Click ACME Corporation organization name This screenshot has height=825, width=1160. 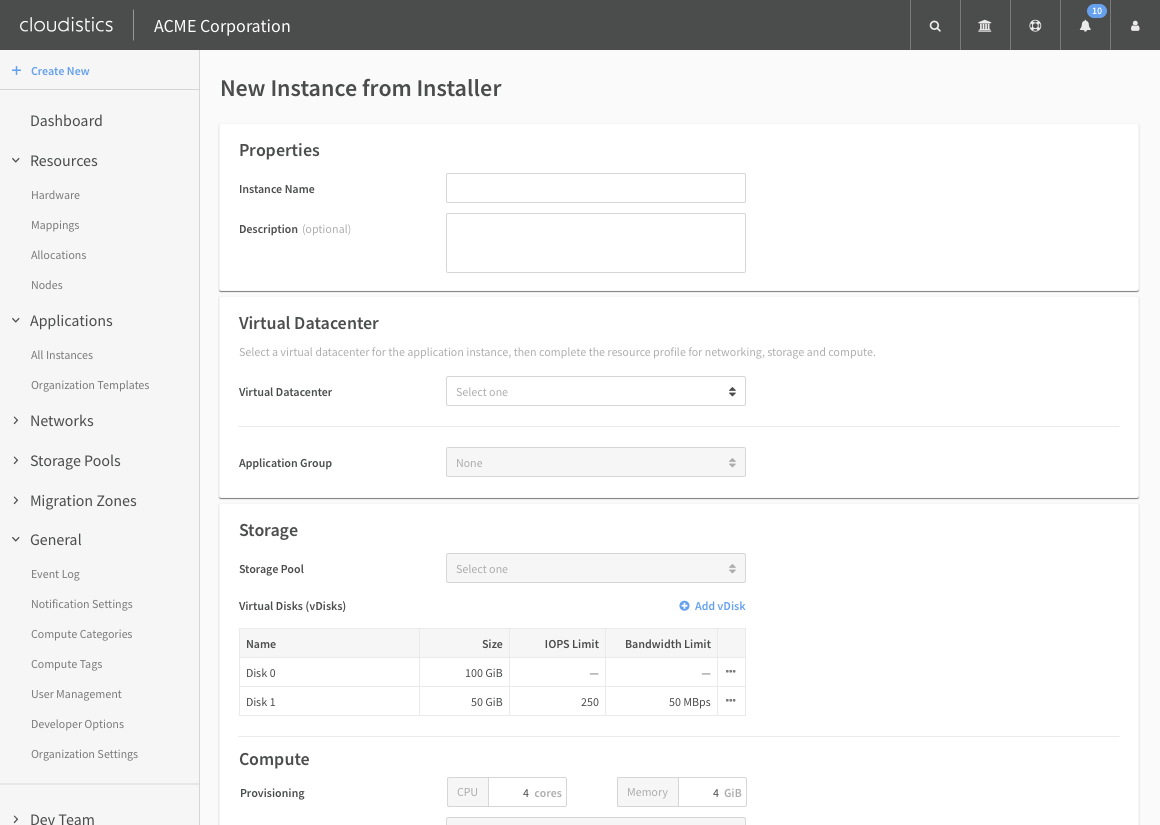pos(222,26)
